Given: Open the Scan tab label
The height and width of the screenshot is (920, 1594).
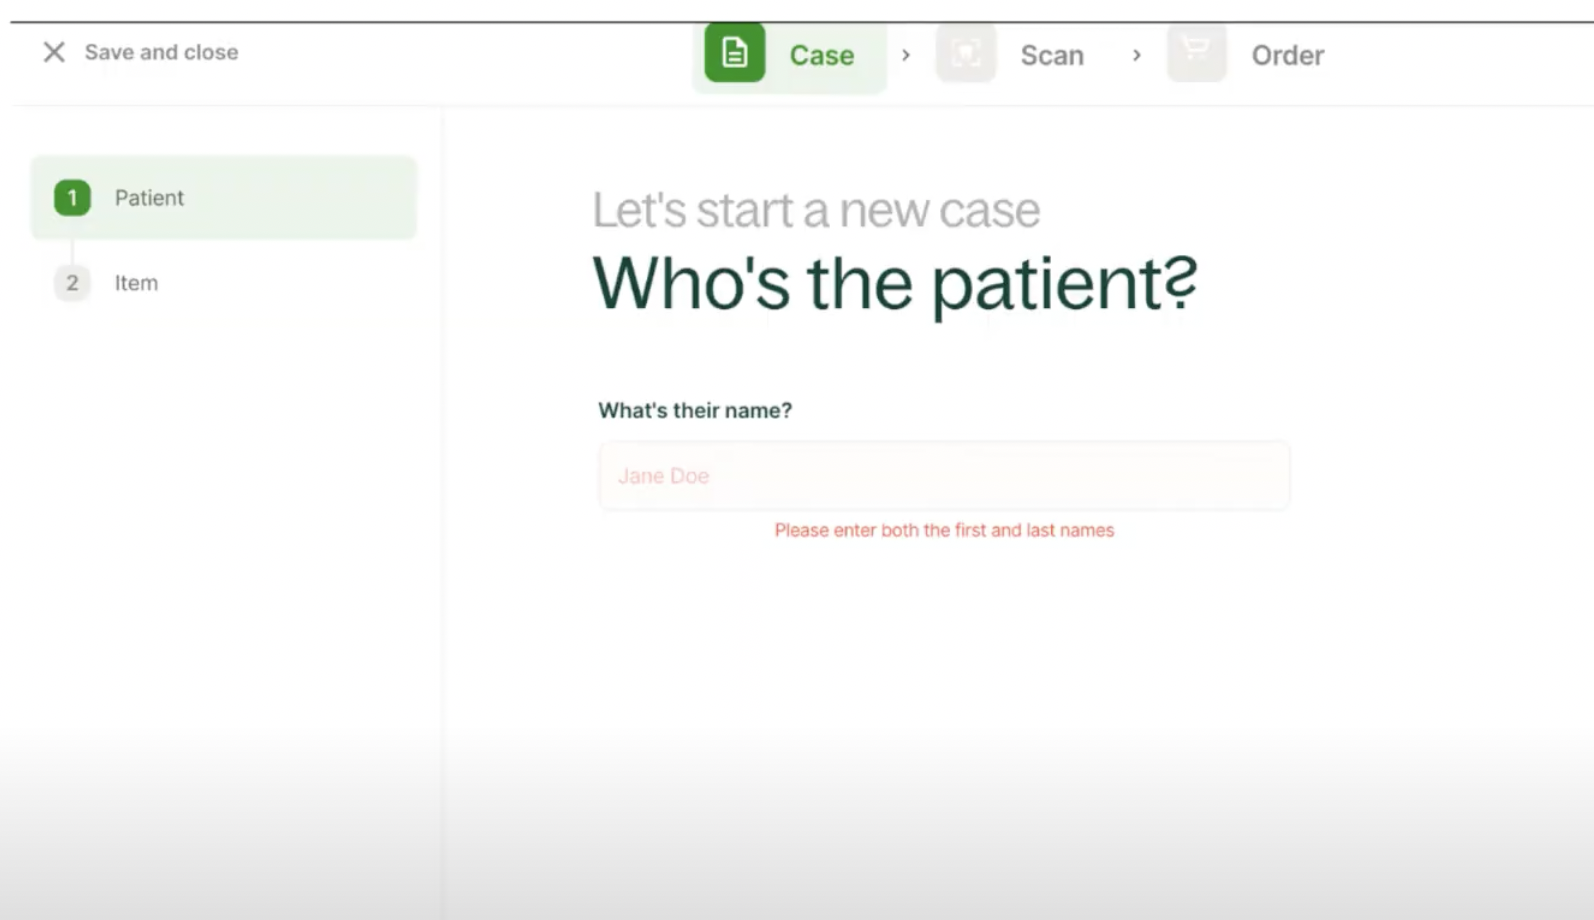Looking at the screenshot, I should pyautogui.click(x=1051, y=55).
